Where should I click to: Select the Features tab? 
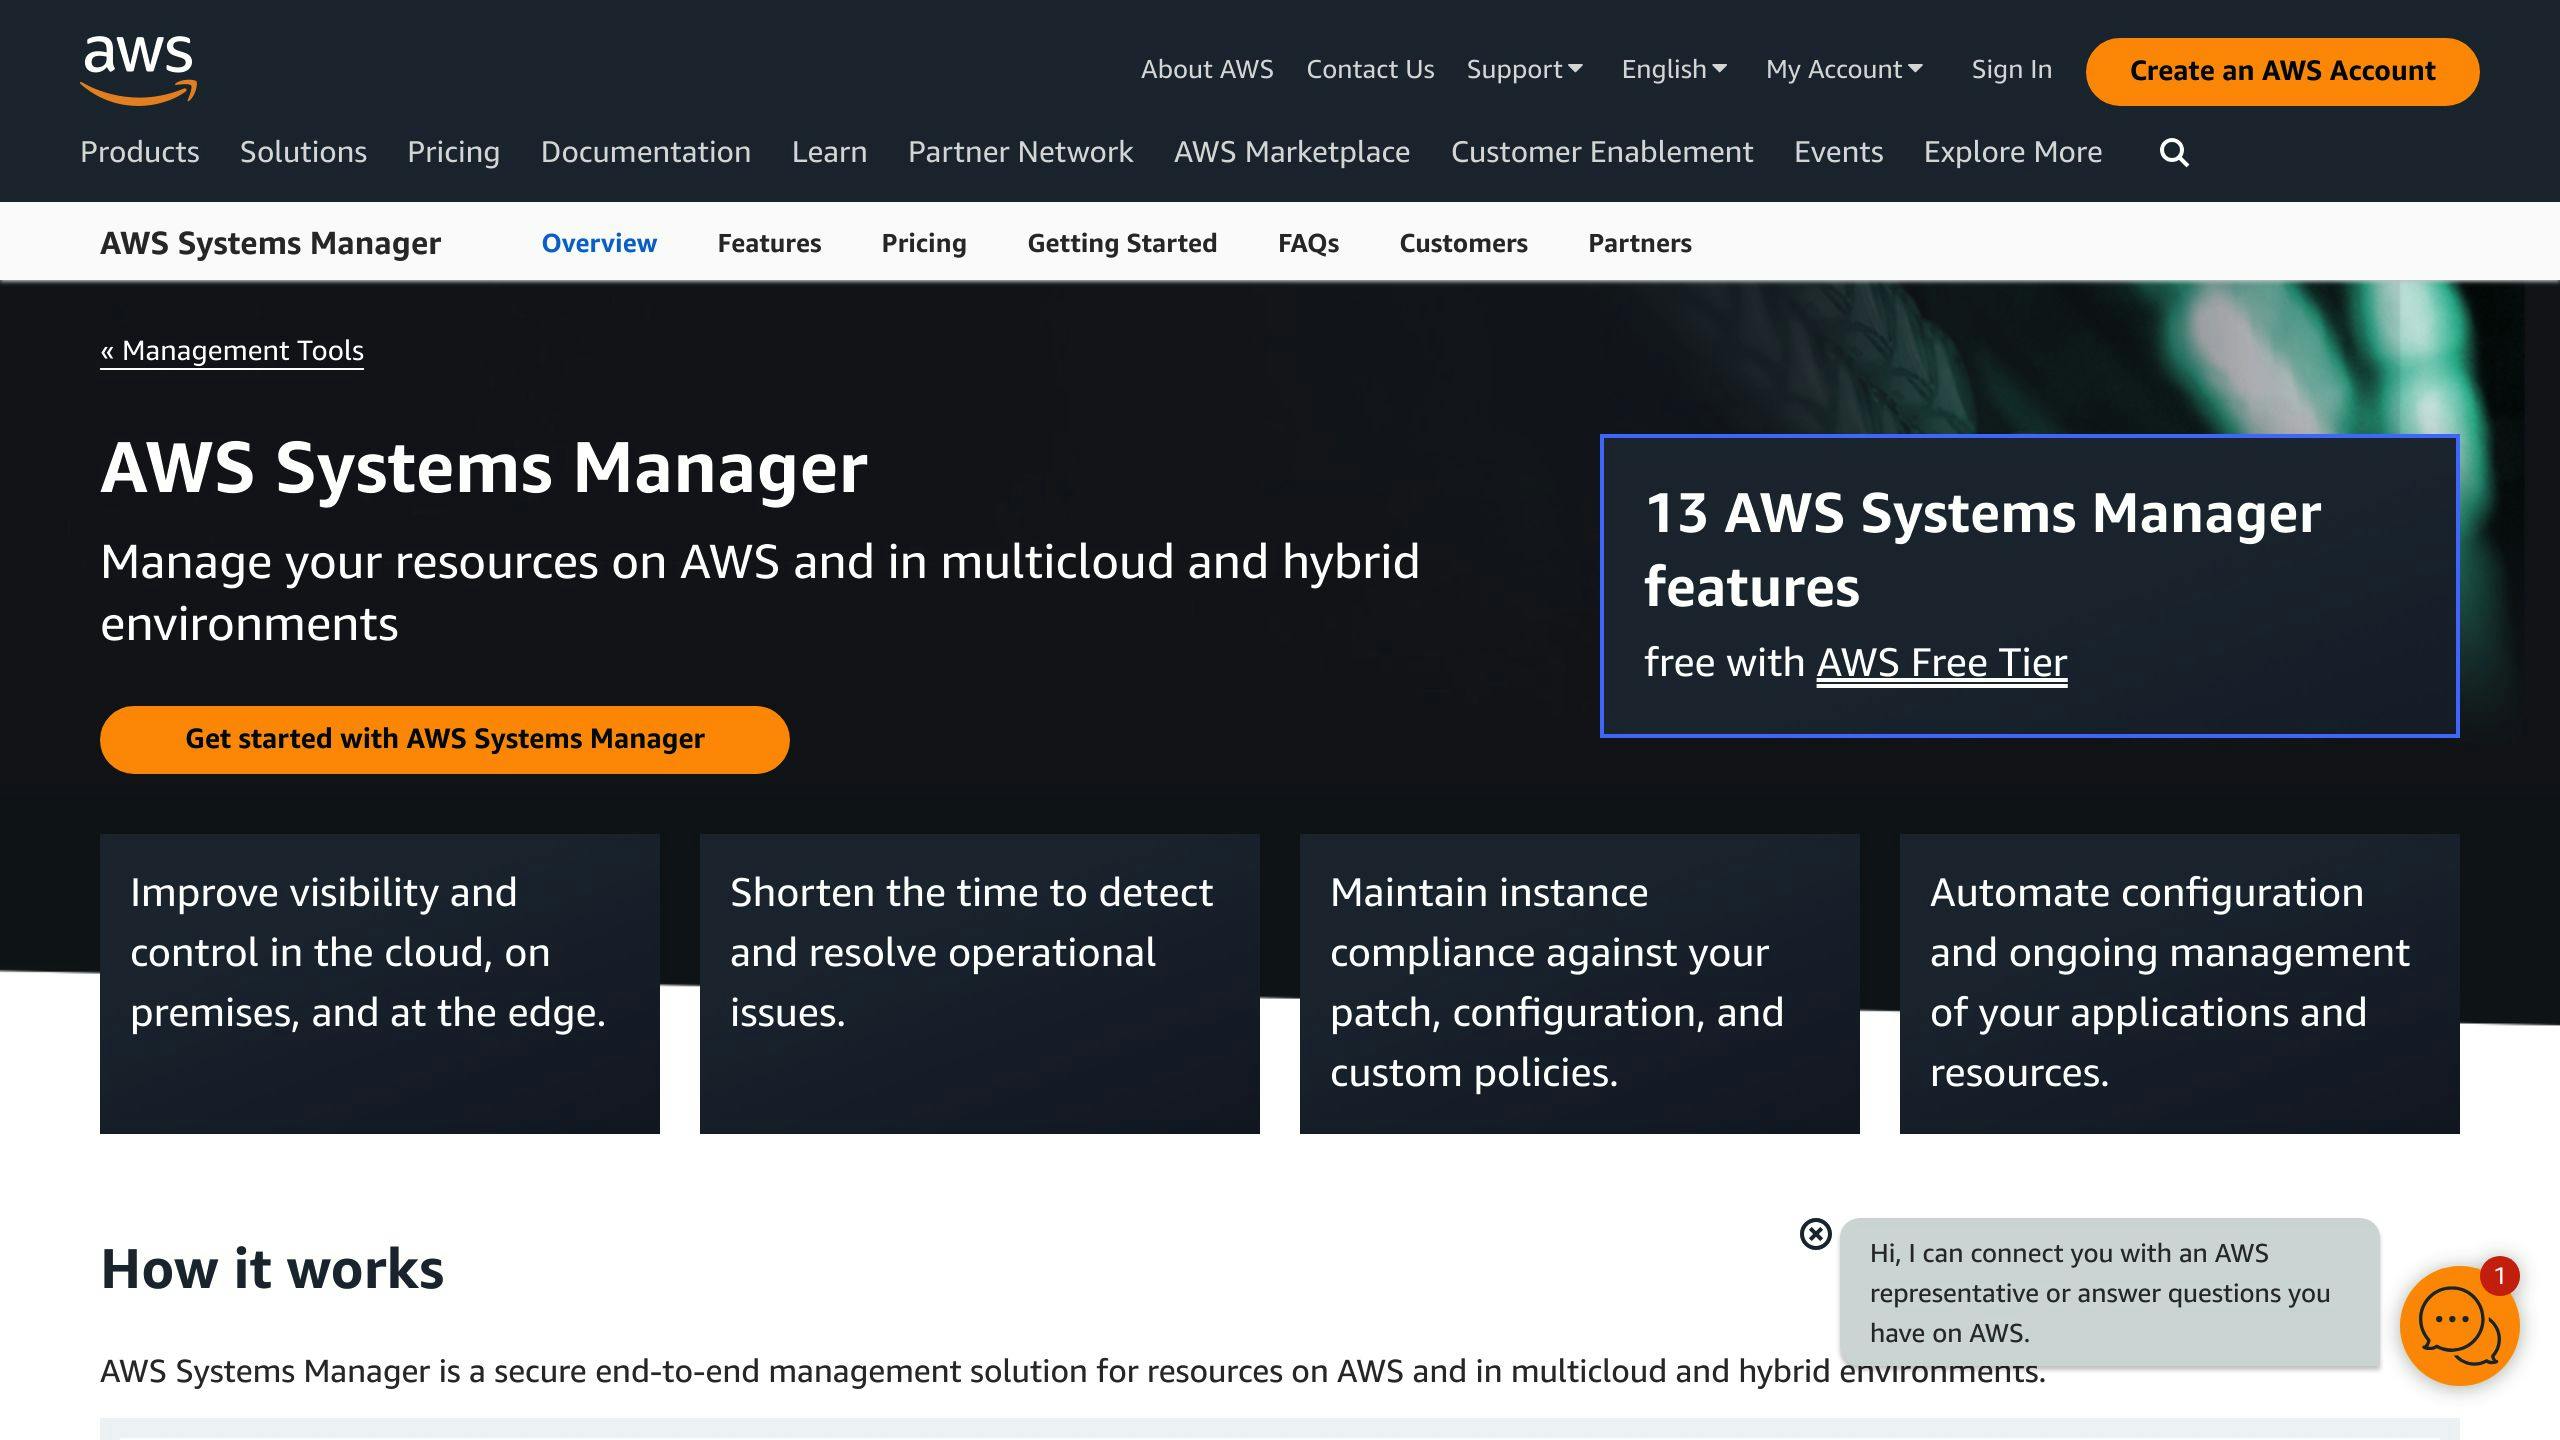[x=768, y=243]
